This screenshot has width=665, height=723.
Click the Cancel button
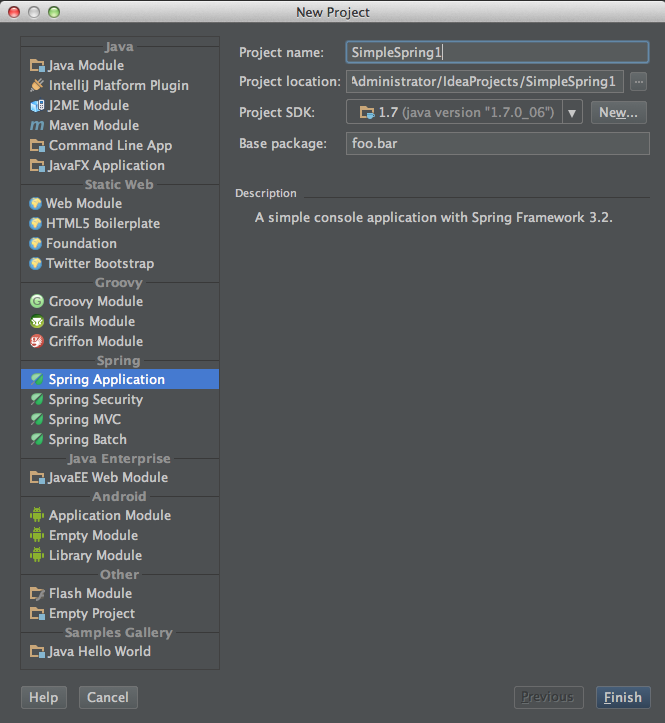point(108,697)
